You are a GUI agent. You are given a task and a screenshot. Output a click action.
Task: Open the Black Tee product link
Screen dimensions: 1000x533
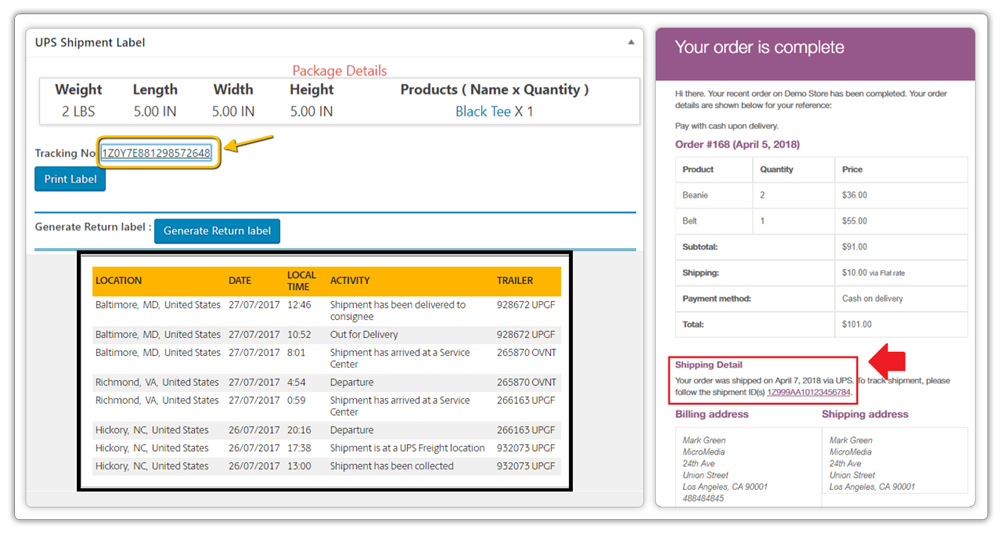pos(483,112)
